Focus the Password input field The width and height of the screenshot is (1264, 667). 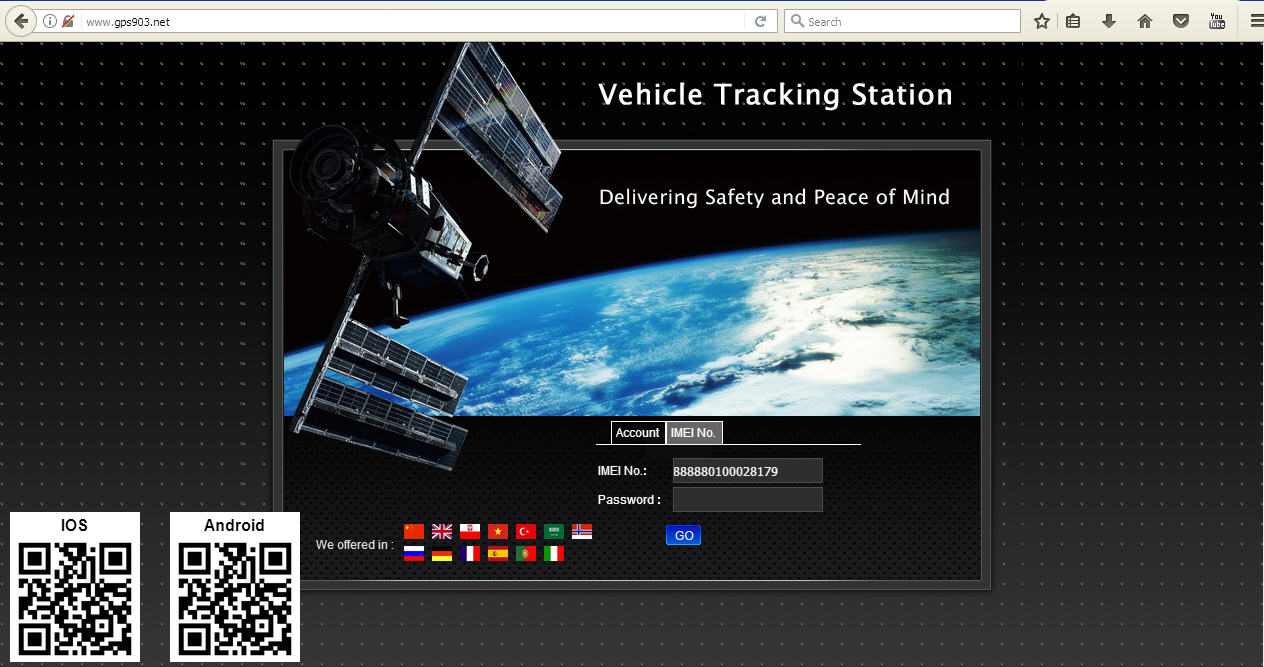747,500
